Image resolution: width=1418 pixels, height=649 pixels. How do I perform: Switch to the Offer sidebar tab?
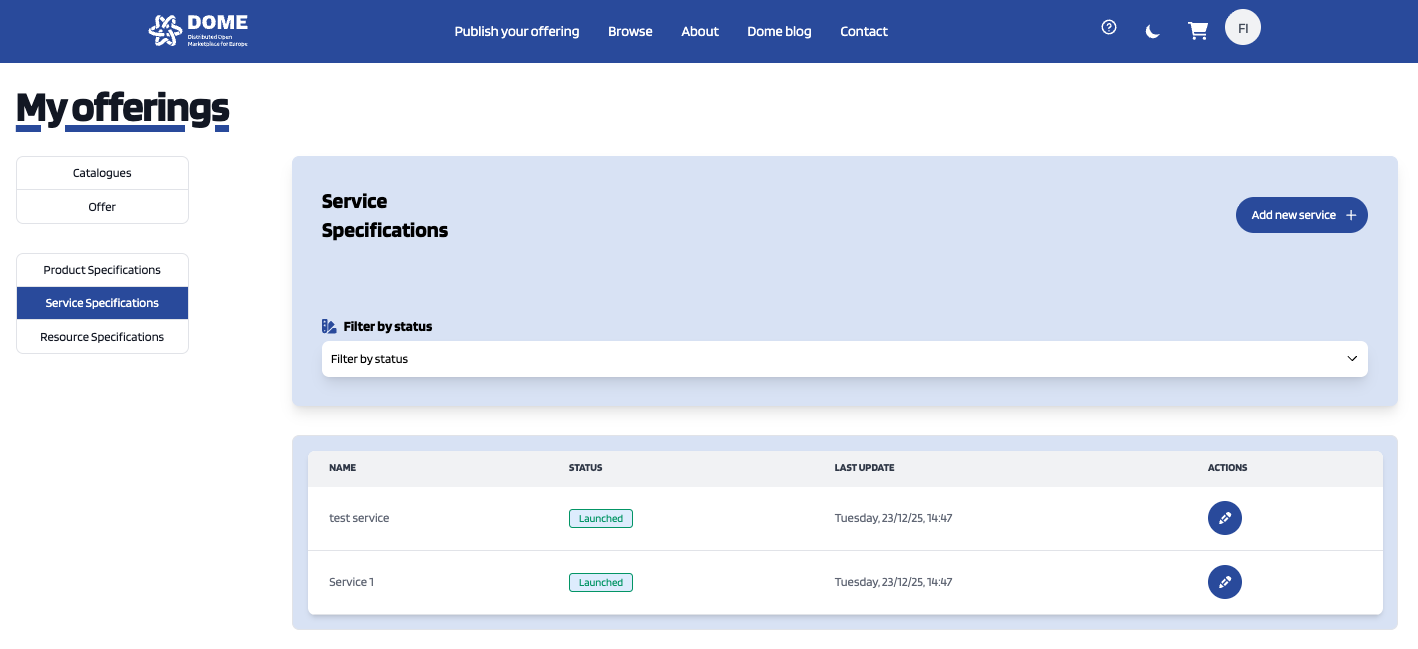[102, 207]
